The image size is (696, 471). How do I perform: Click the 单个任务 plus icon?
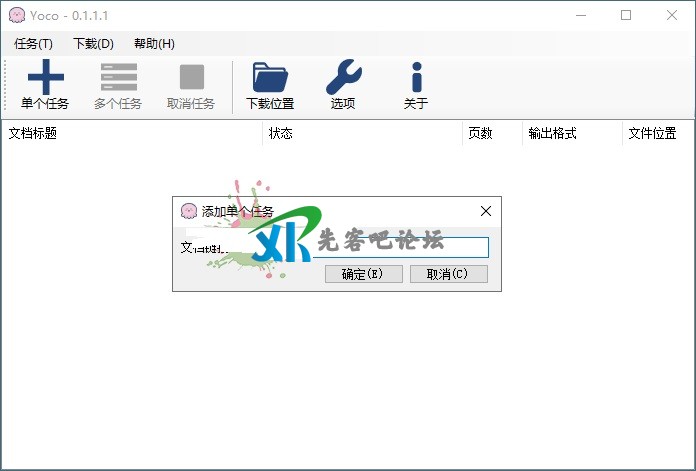click(45, 78)
